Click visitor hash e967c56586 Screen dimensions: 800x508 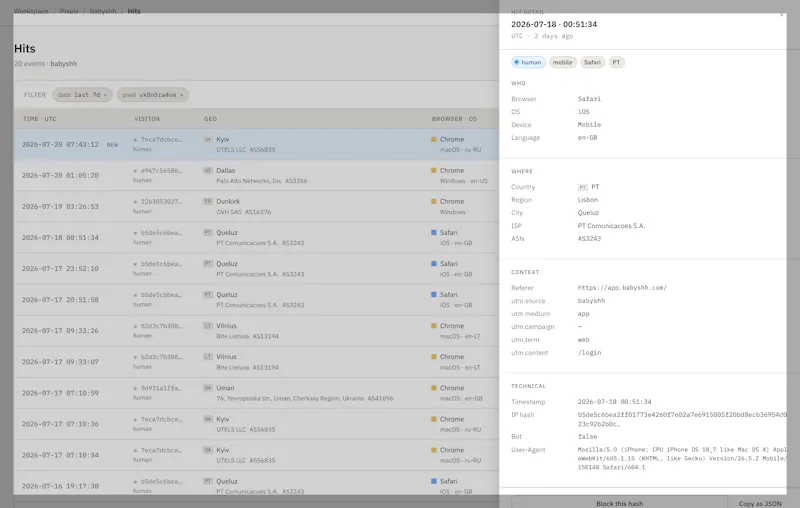coord(161,171)
